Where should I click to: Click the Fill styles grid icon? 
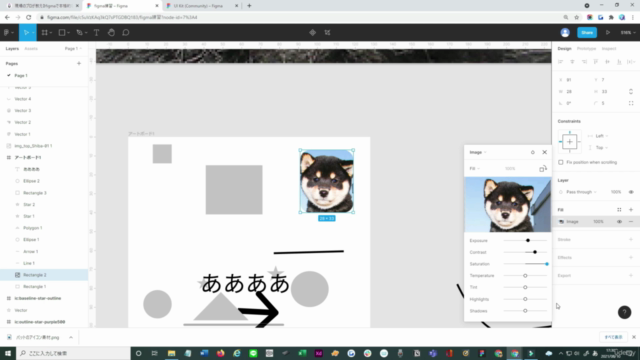(x=619, y=210)
